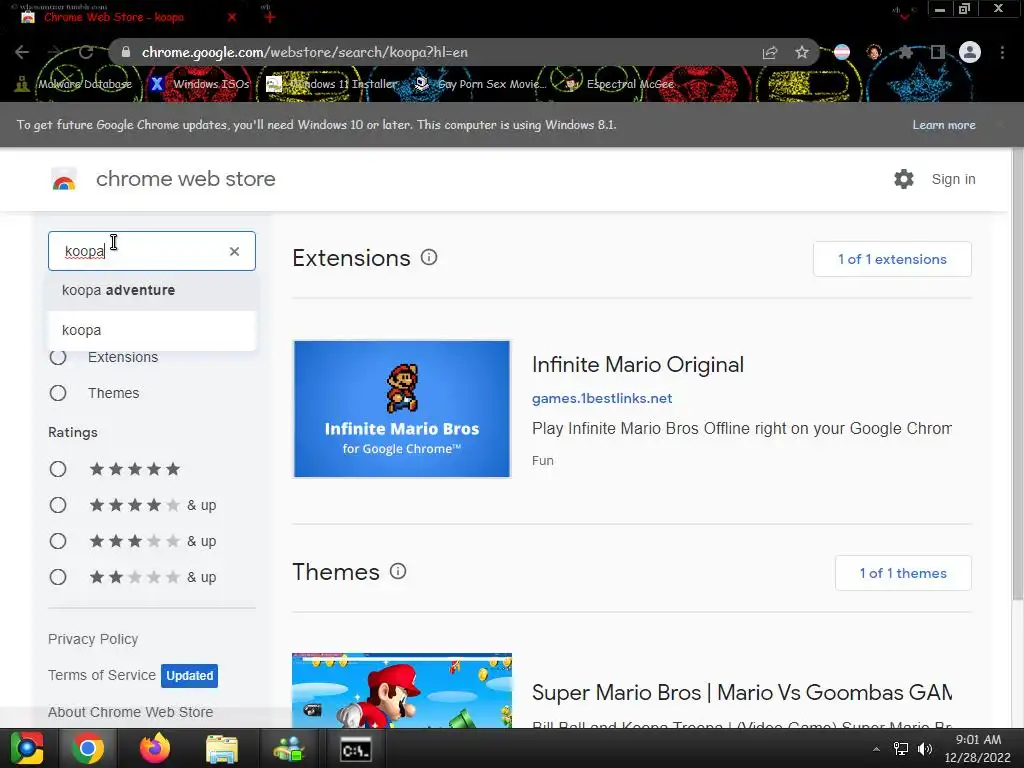Launch Firefox from the taskbar
This screenshot has width=1024, height=768.
pos(155,748)
